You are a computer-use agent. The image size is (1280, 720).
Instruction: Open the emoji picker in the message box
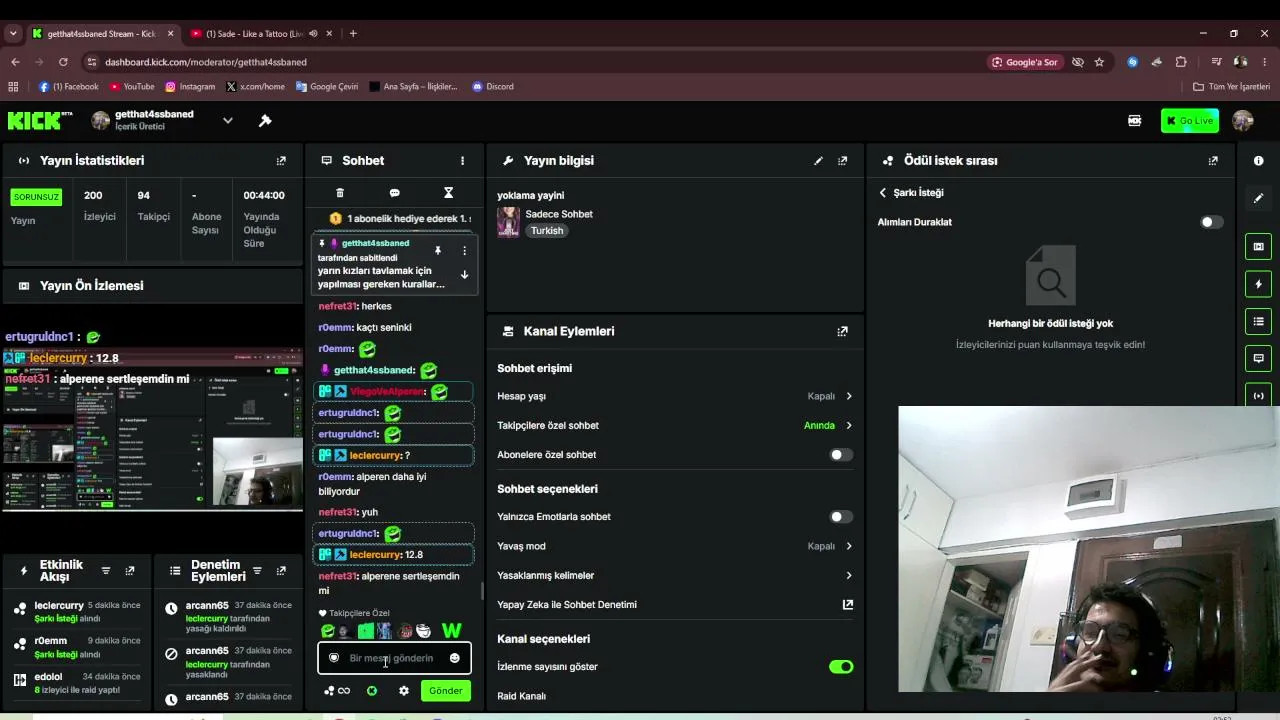pyautogui.click(x=455, y=658)
